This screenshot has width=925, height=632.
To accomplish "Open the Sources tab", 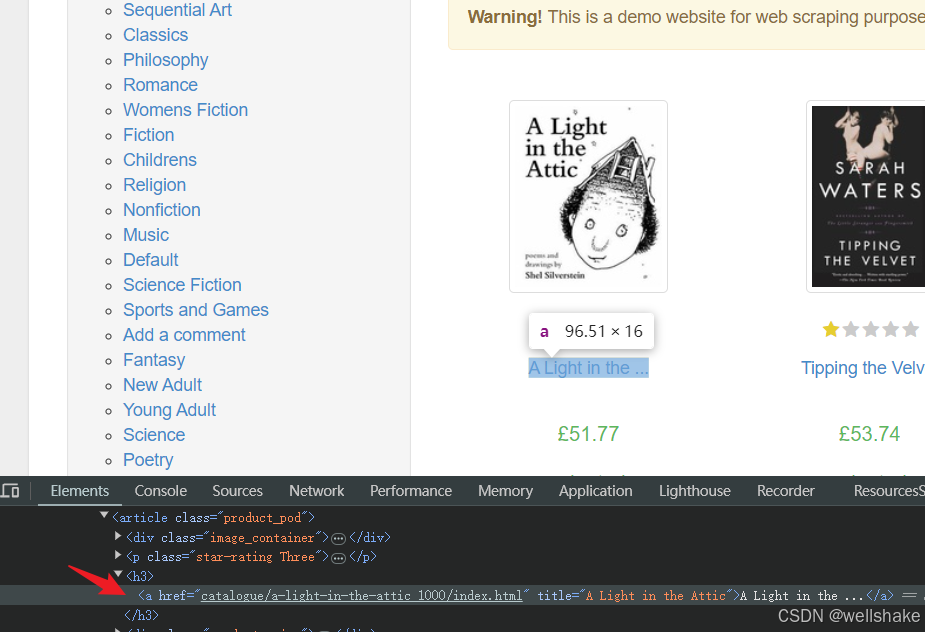I will coord(237,491).
